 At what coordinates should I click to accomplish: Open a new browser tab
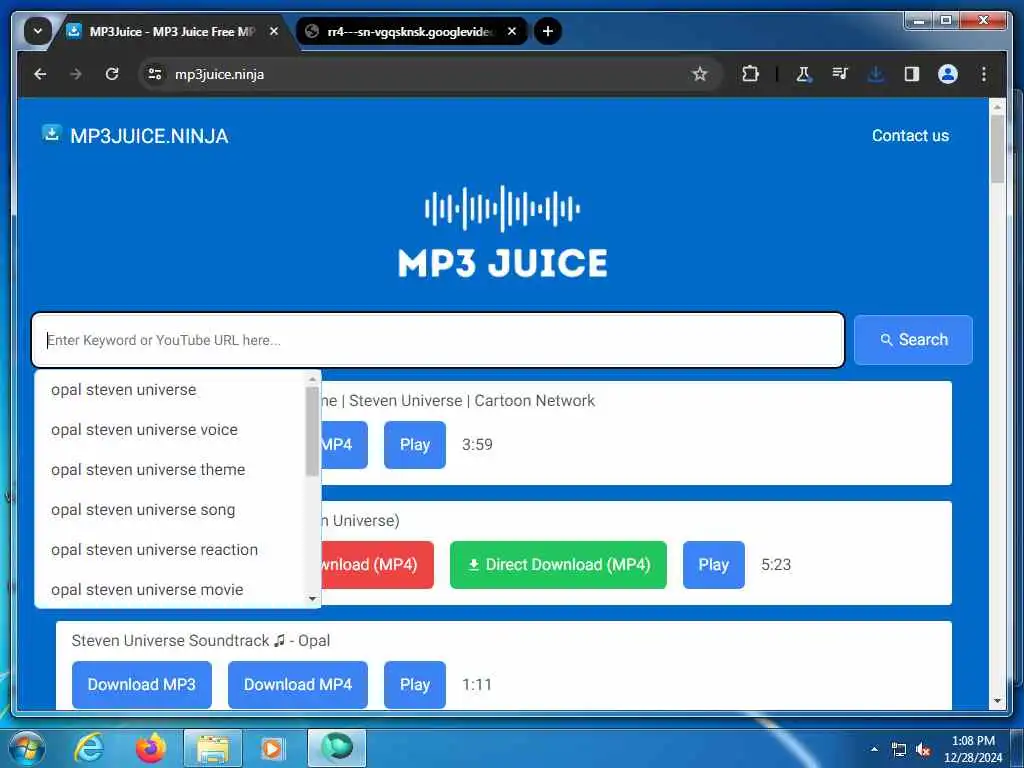tap(548, 31)
